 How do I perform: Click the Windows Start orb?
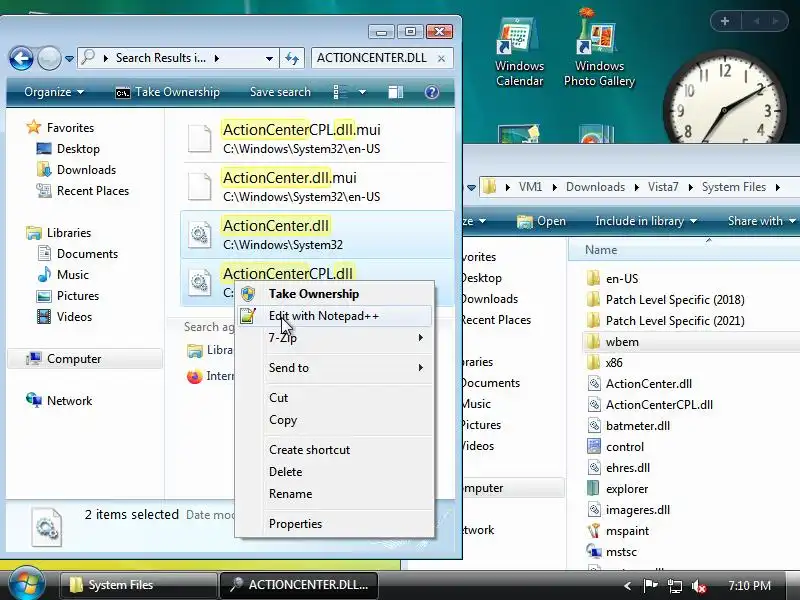click(x=27, y=584)
